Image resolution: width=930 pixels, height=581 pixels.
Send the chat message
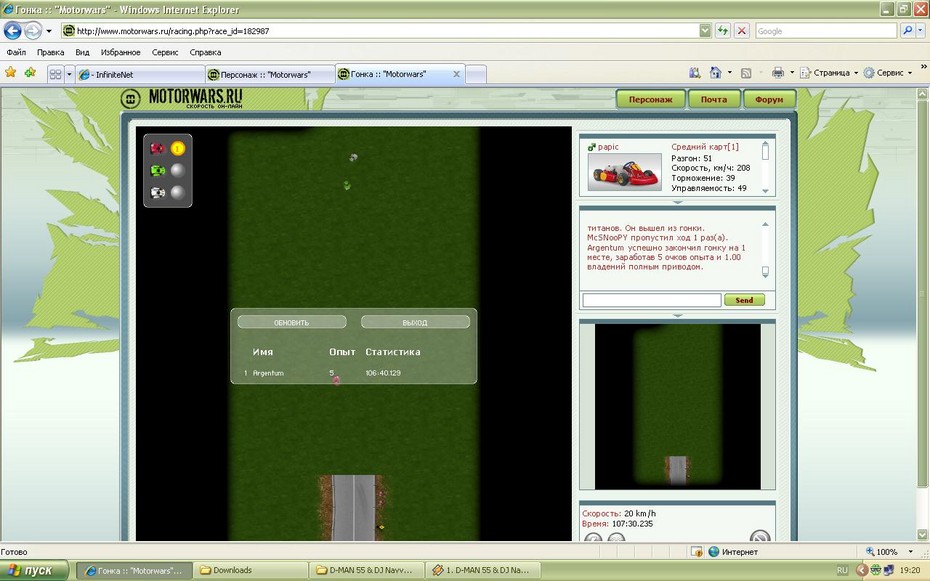pos(744,300)
